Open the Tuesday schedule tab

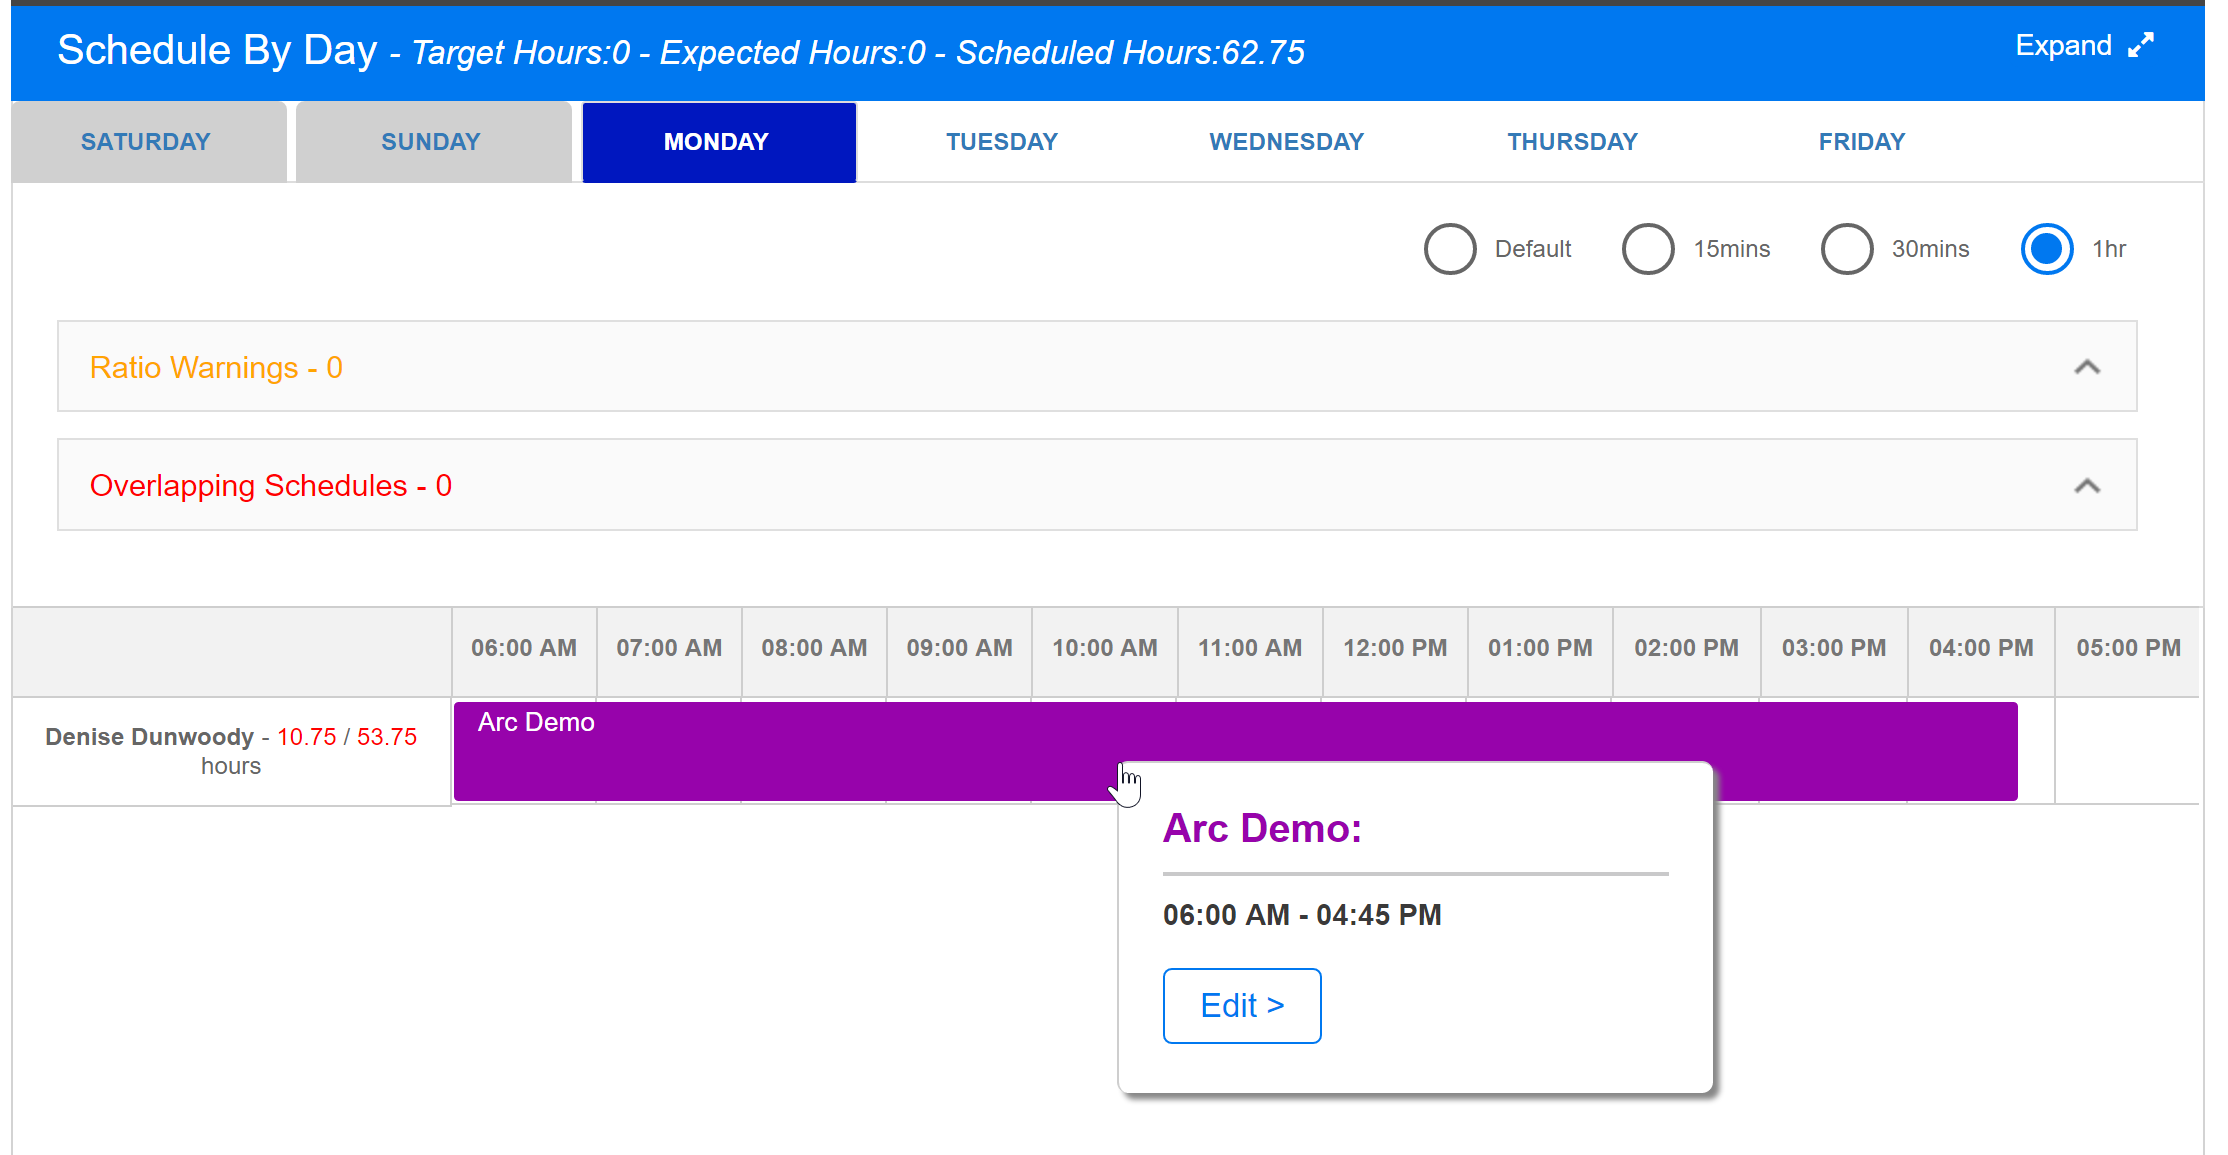coord(1002,142)
